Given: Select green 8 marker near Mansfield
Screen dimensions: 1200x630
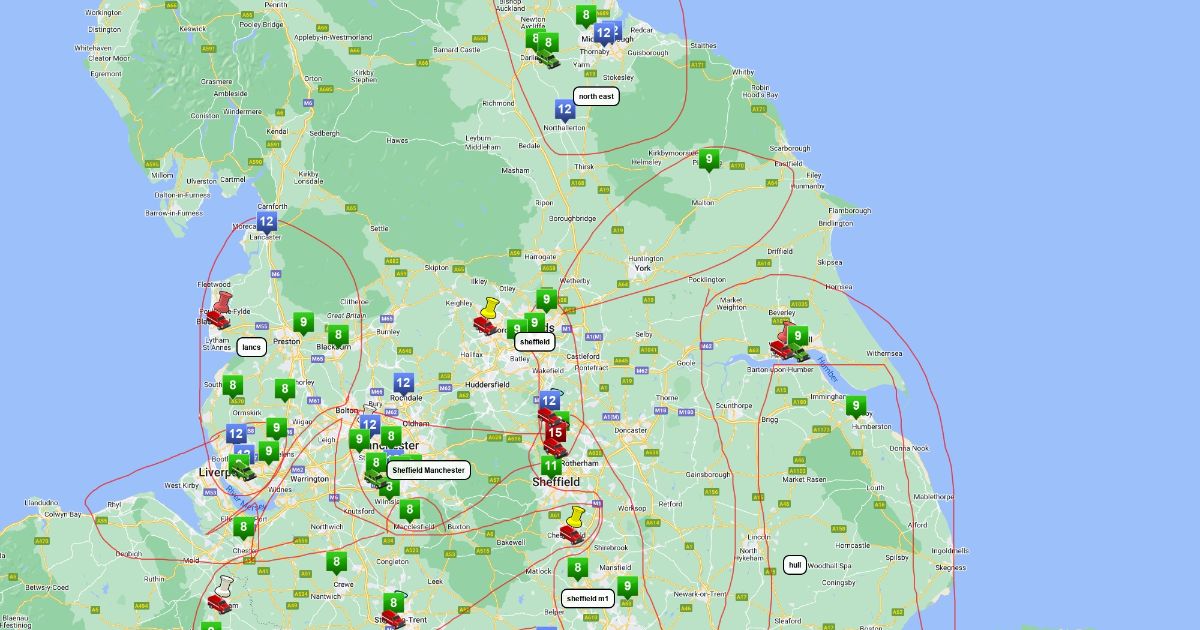Looking at the screenshot, I should pos(577,569).
